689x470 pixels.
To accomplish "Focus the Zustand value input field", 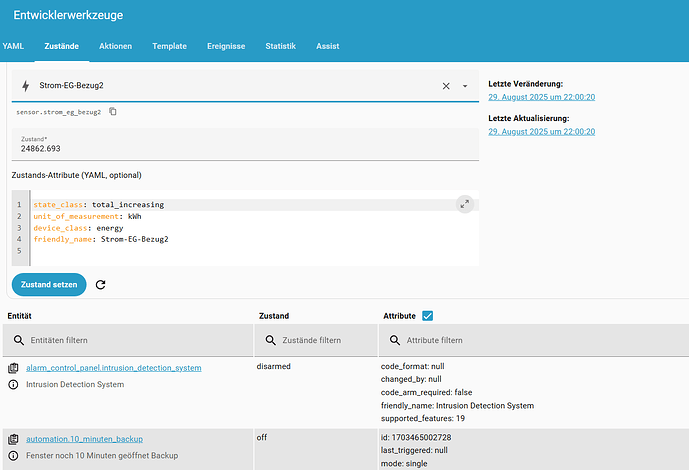I will point(245,148).
